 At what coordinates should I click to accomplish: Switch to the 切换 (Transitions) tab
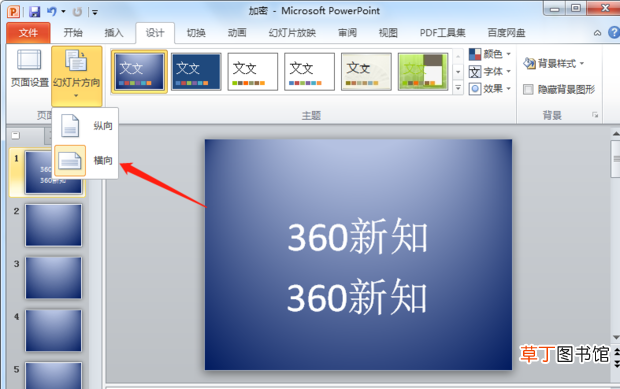[196, 33]
